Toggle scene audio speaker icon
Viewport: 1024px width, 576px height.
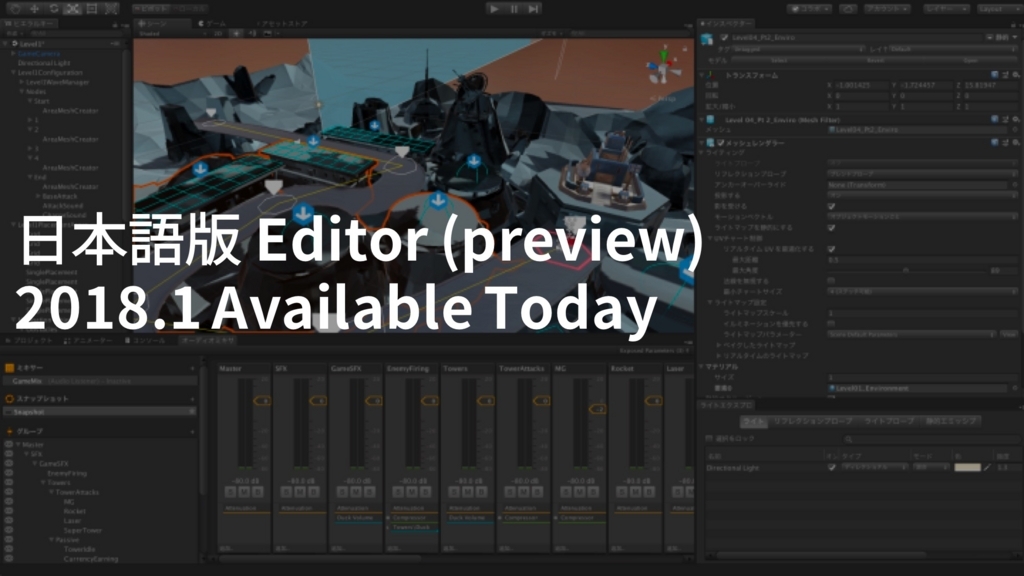pyautogui.click(x=253, y=33)
